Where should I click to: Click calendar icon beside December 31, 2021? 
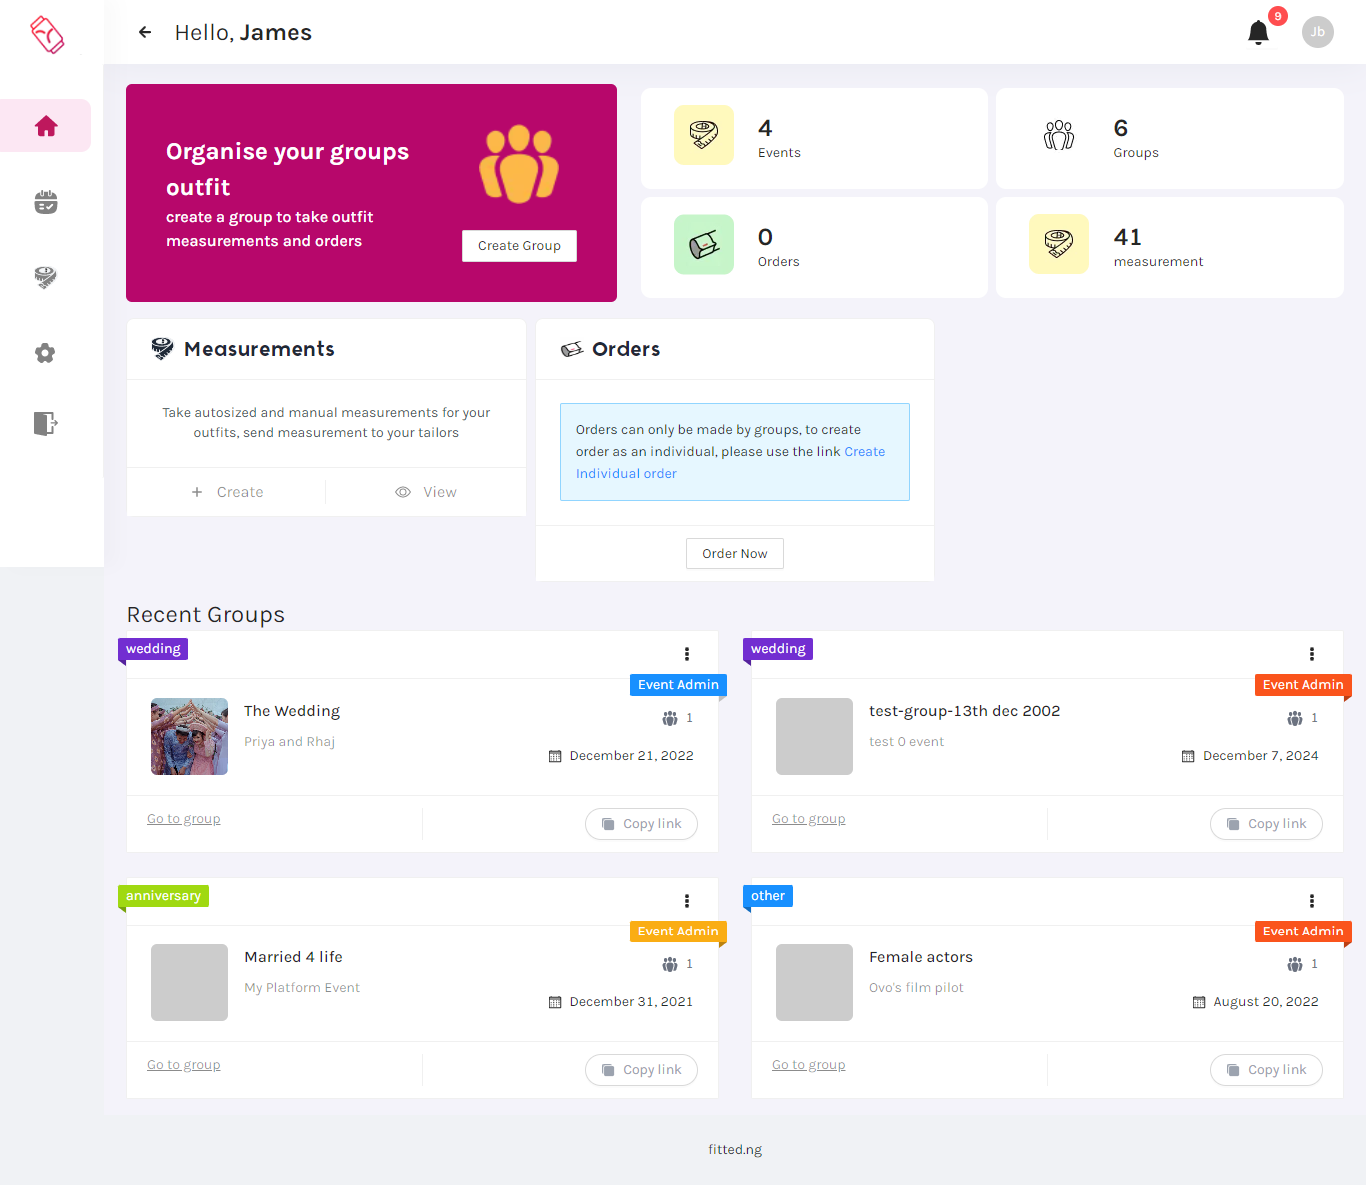[x=555, y=1002]
